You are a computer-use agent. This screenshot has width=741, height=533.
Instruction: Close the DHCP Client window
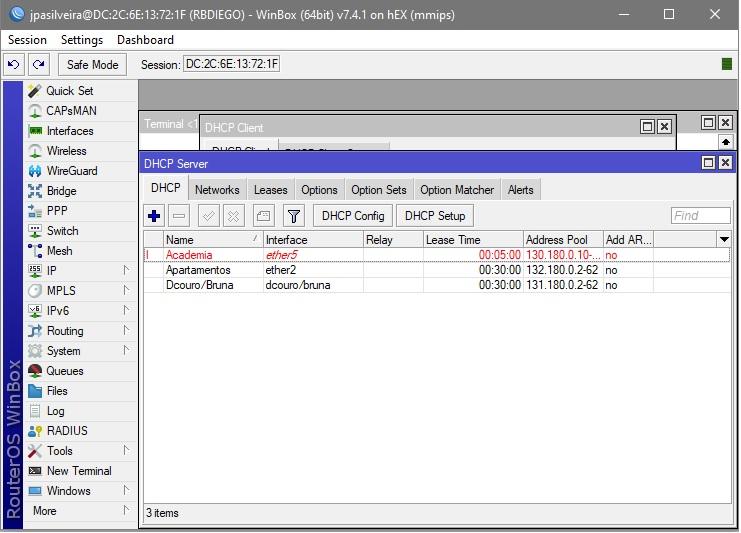(x=664, y=127)
